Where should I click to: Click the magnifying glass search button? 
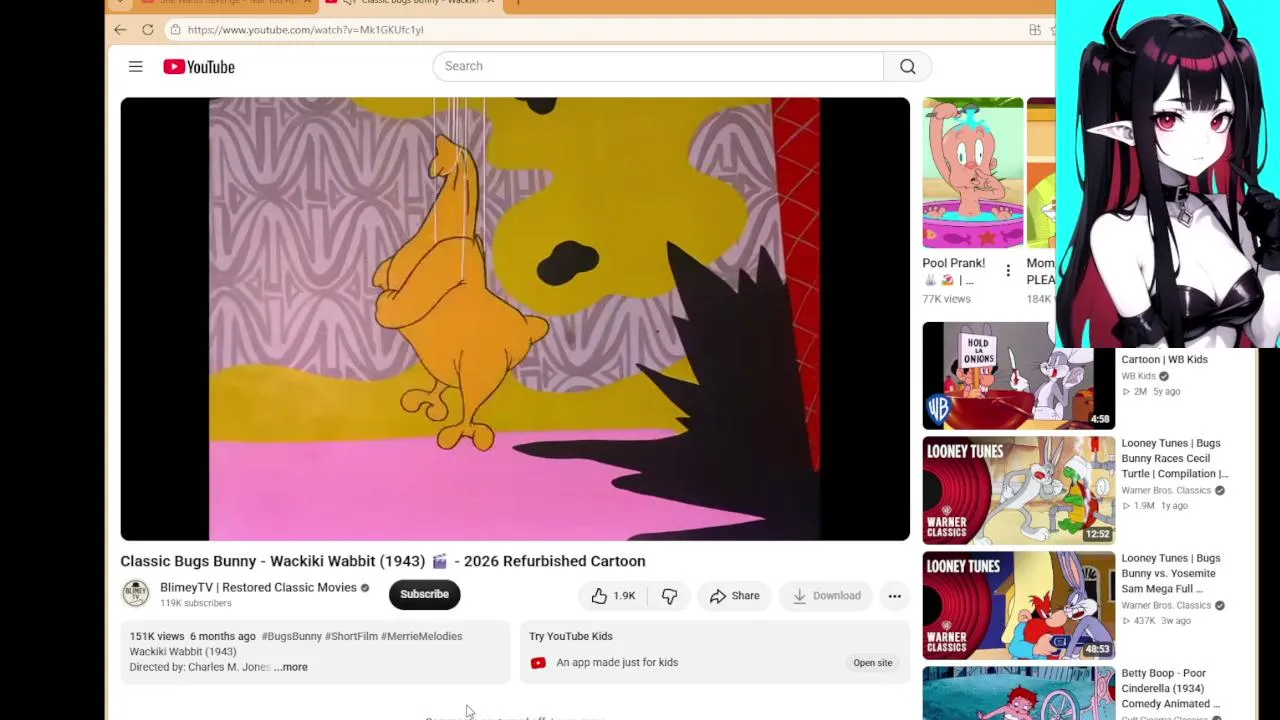(x=908, y=67)
